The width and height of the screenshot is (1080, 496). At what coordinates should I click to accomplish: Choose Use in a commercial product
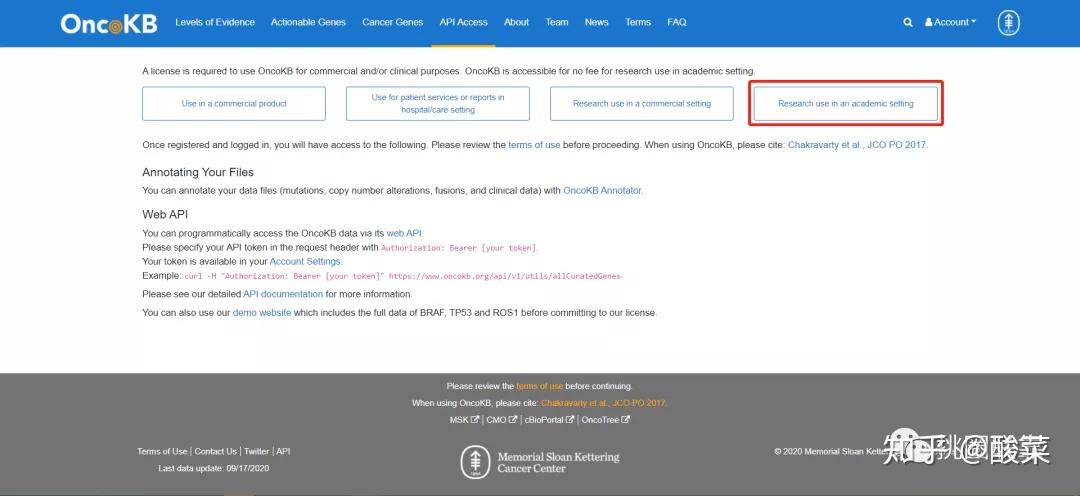pos(234,103)
